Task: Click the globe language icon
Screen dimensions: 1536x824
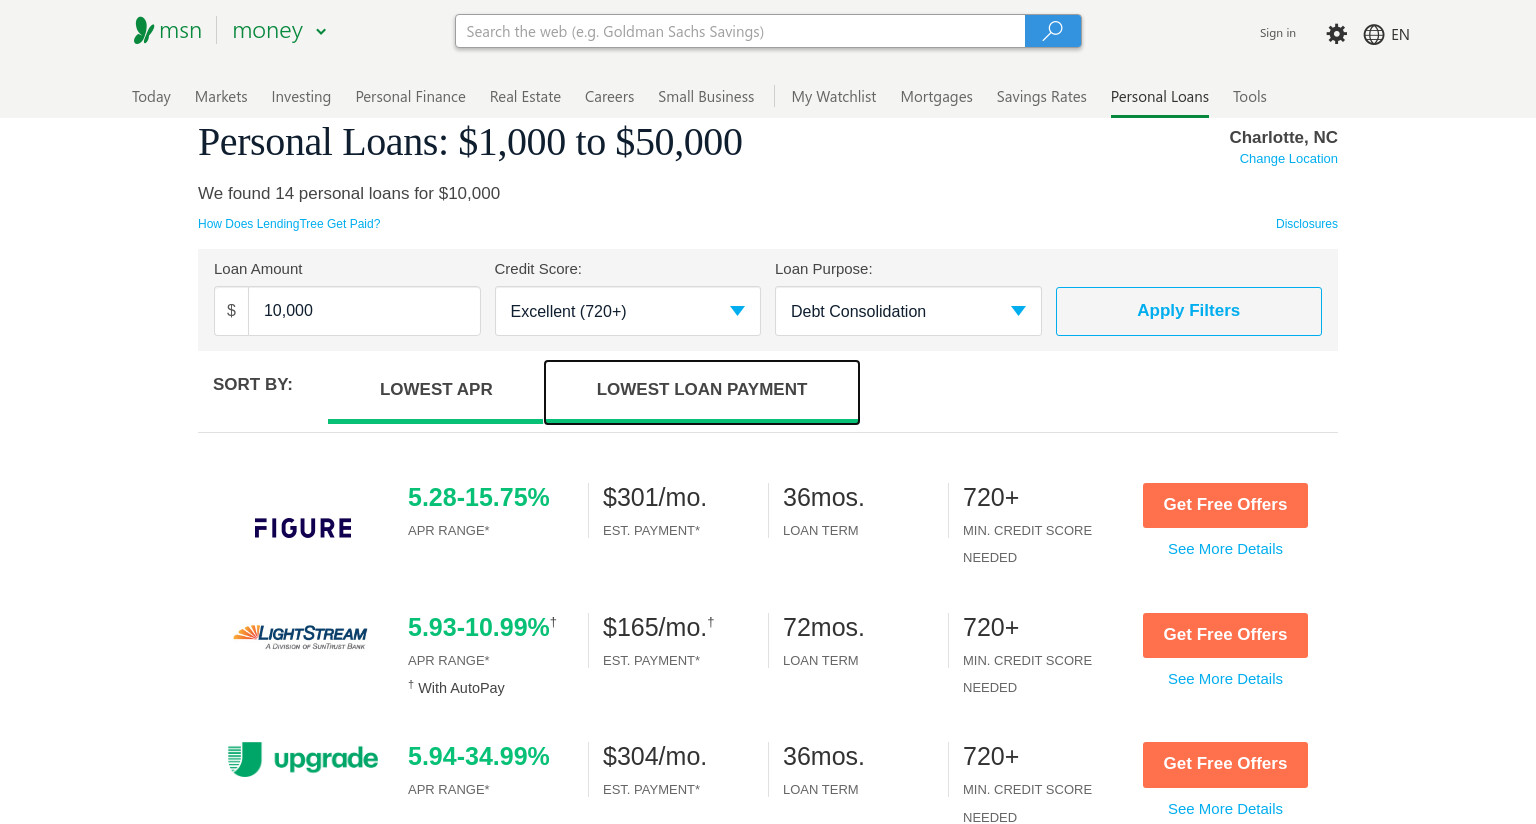Action: (1374, 34)
